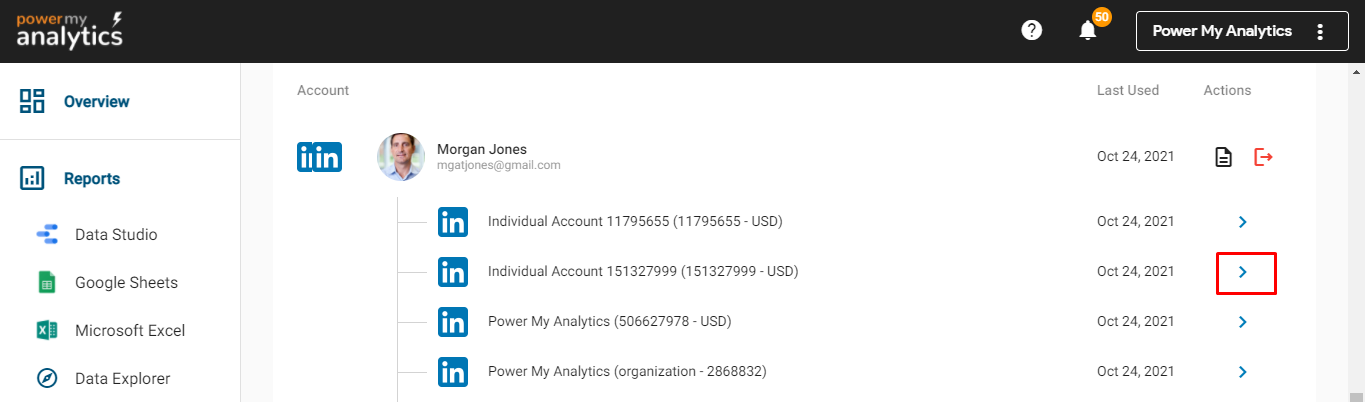
Task: Click the help question mark icon
Action: [1032, 31]
